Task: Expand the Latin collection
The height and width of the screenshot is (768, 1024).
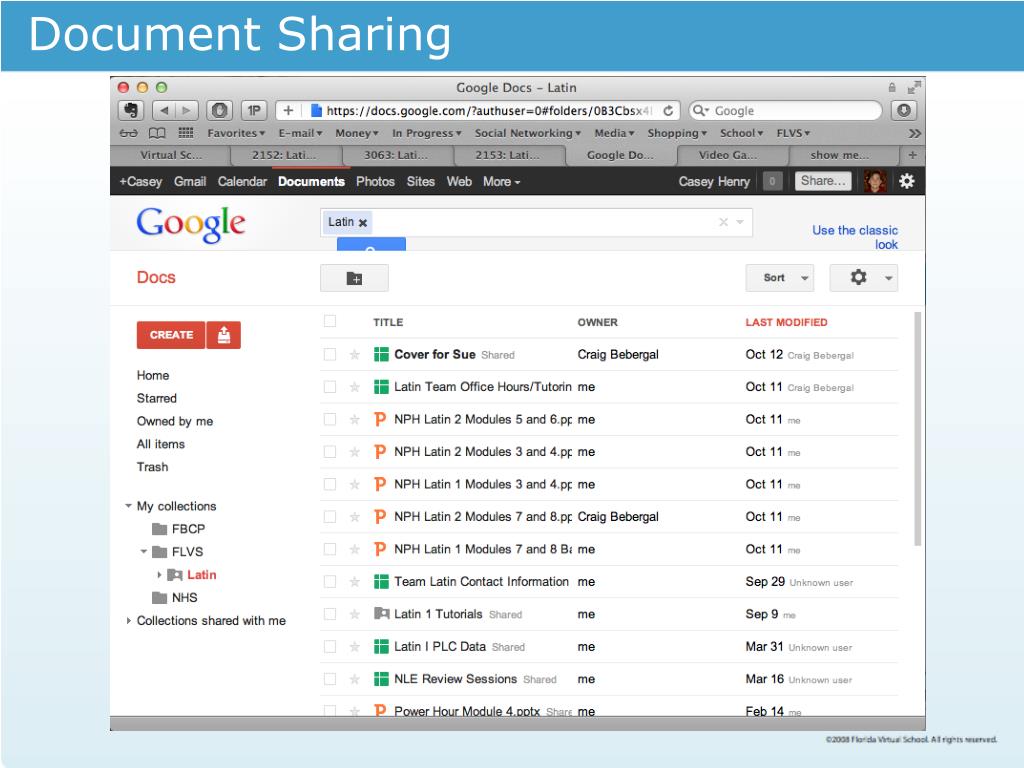Action: pyautogui.click(x=159, y=575)
